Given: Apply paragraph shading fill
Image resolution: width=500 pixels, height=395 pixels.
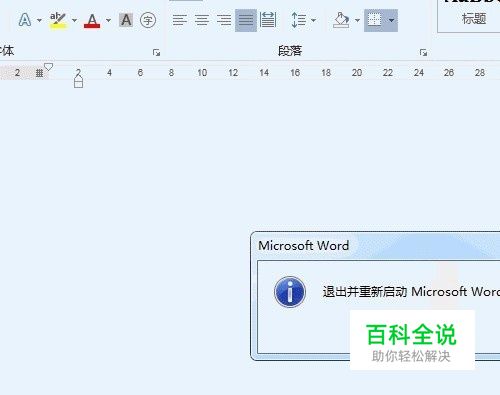Looking at the screenshot, I should point(341,20).
